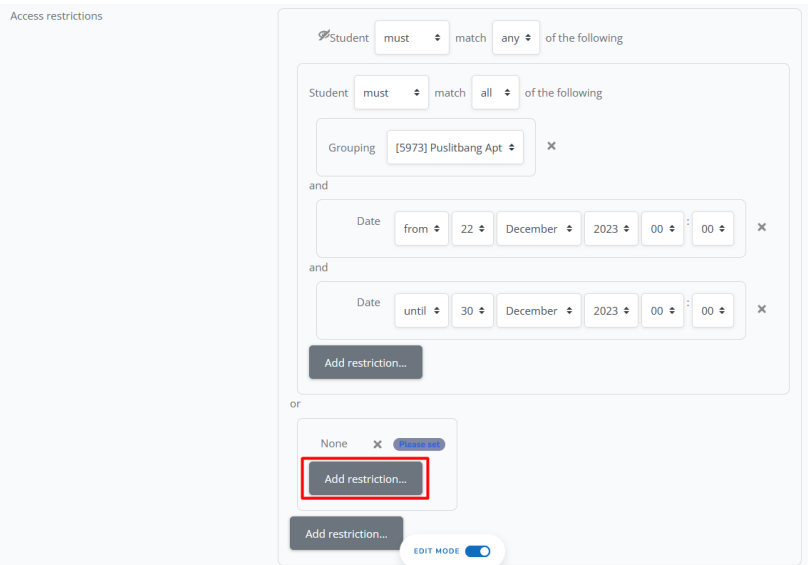Delete the 'from' Date restriction using X

click(x=761, y=228)
